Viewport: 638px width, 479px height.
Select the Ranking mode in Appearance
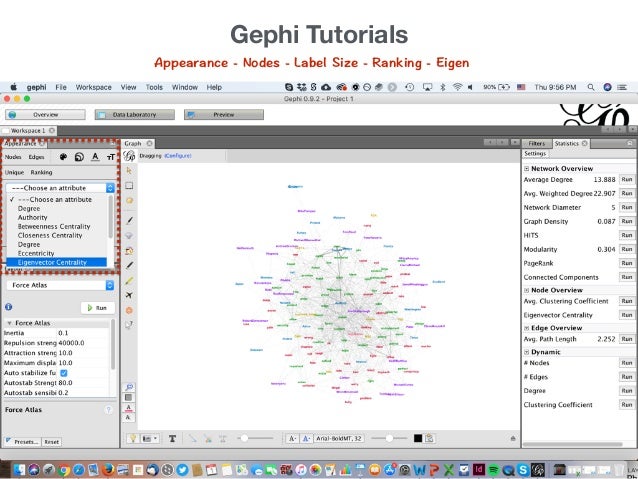(x=42, y=173)
